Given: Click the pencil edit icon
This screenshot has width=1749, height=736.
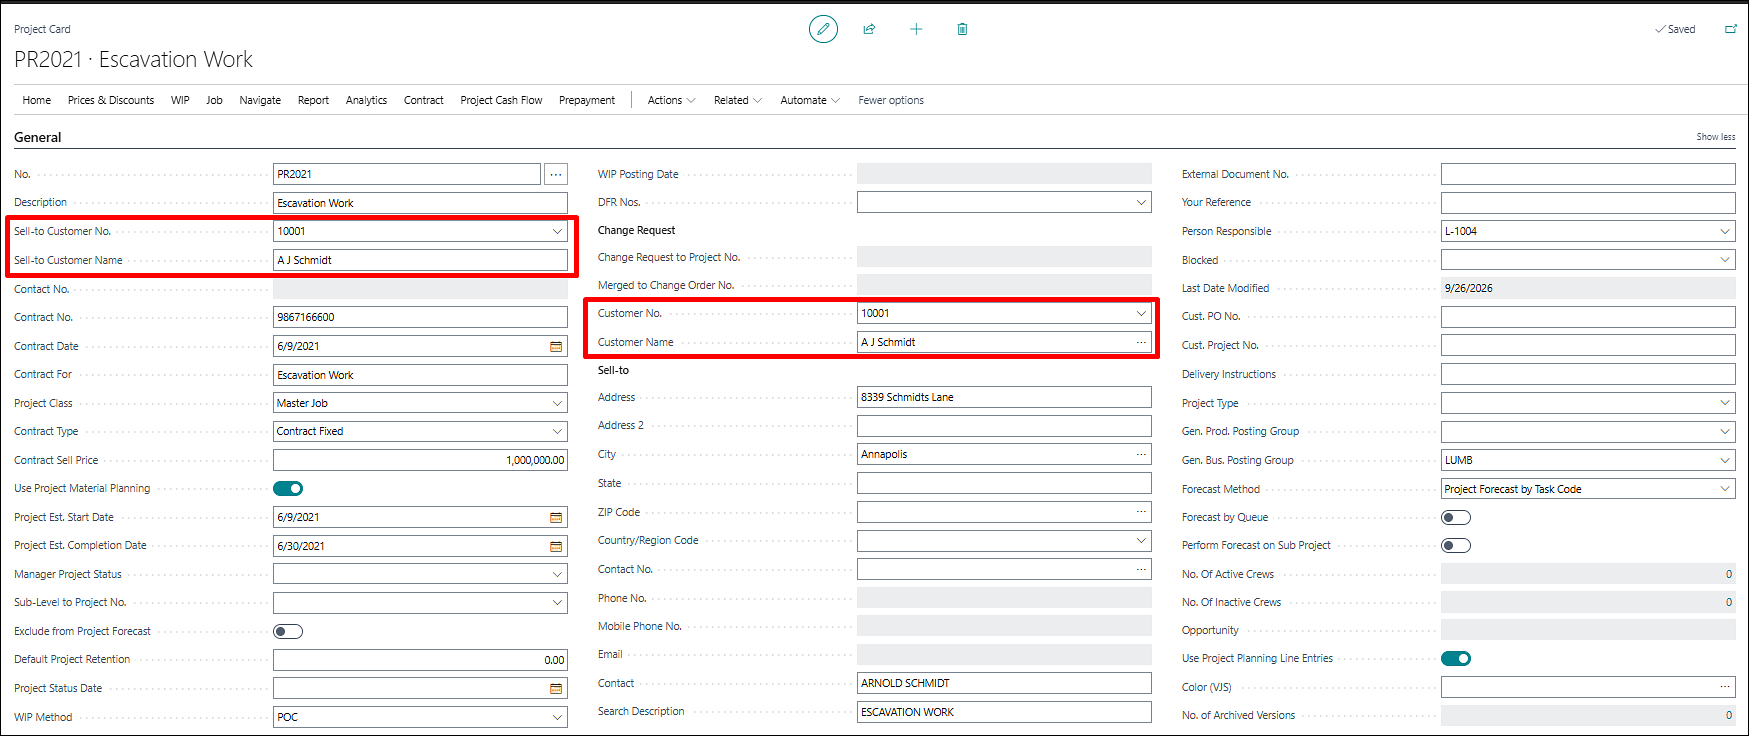Looking at the screenshot, I should [x=823, y=29].
